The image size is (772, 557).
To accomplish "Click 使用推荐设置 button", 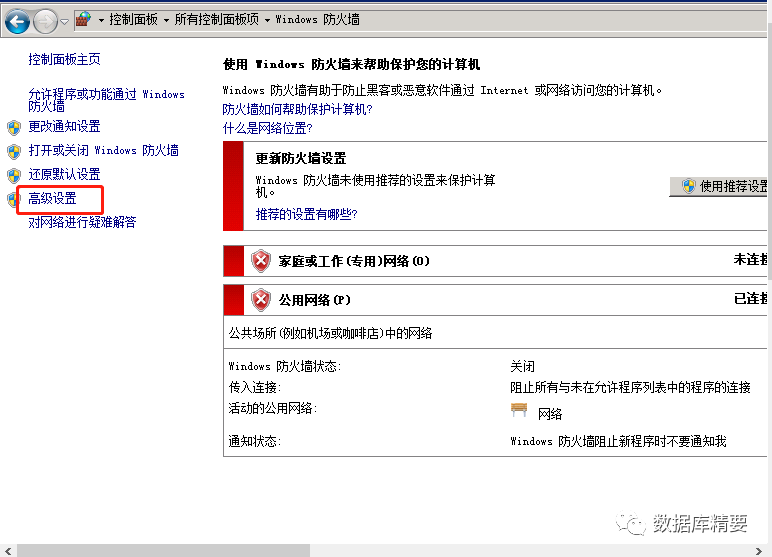I will pos(719,186).
